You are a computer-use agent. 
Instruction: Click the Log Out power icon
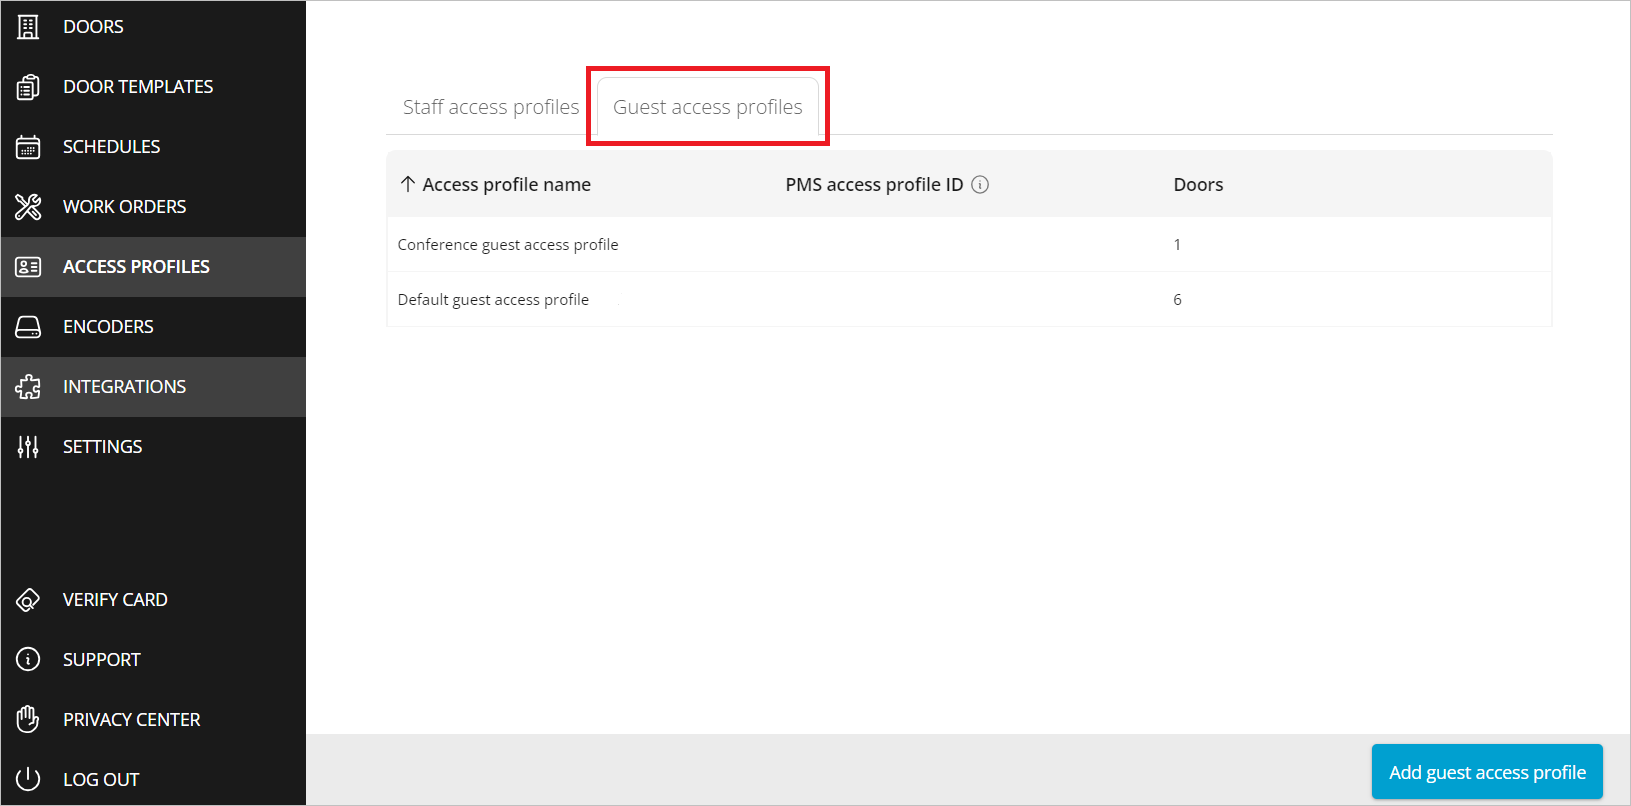[28, 780]
